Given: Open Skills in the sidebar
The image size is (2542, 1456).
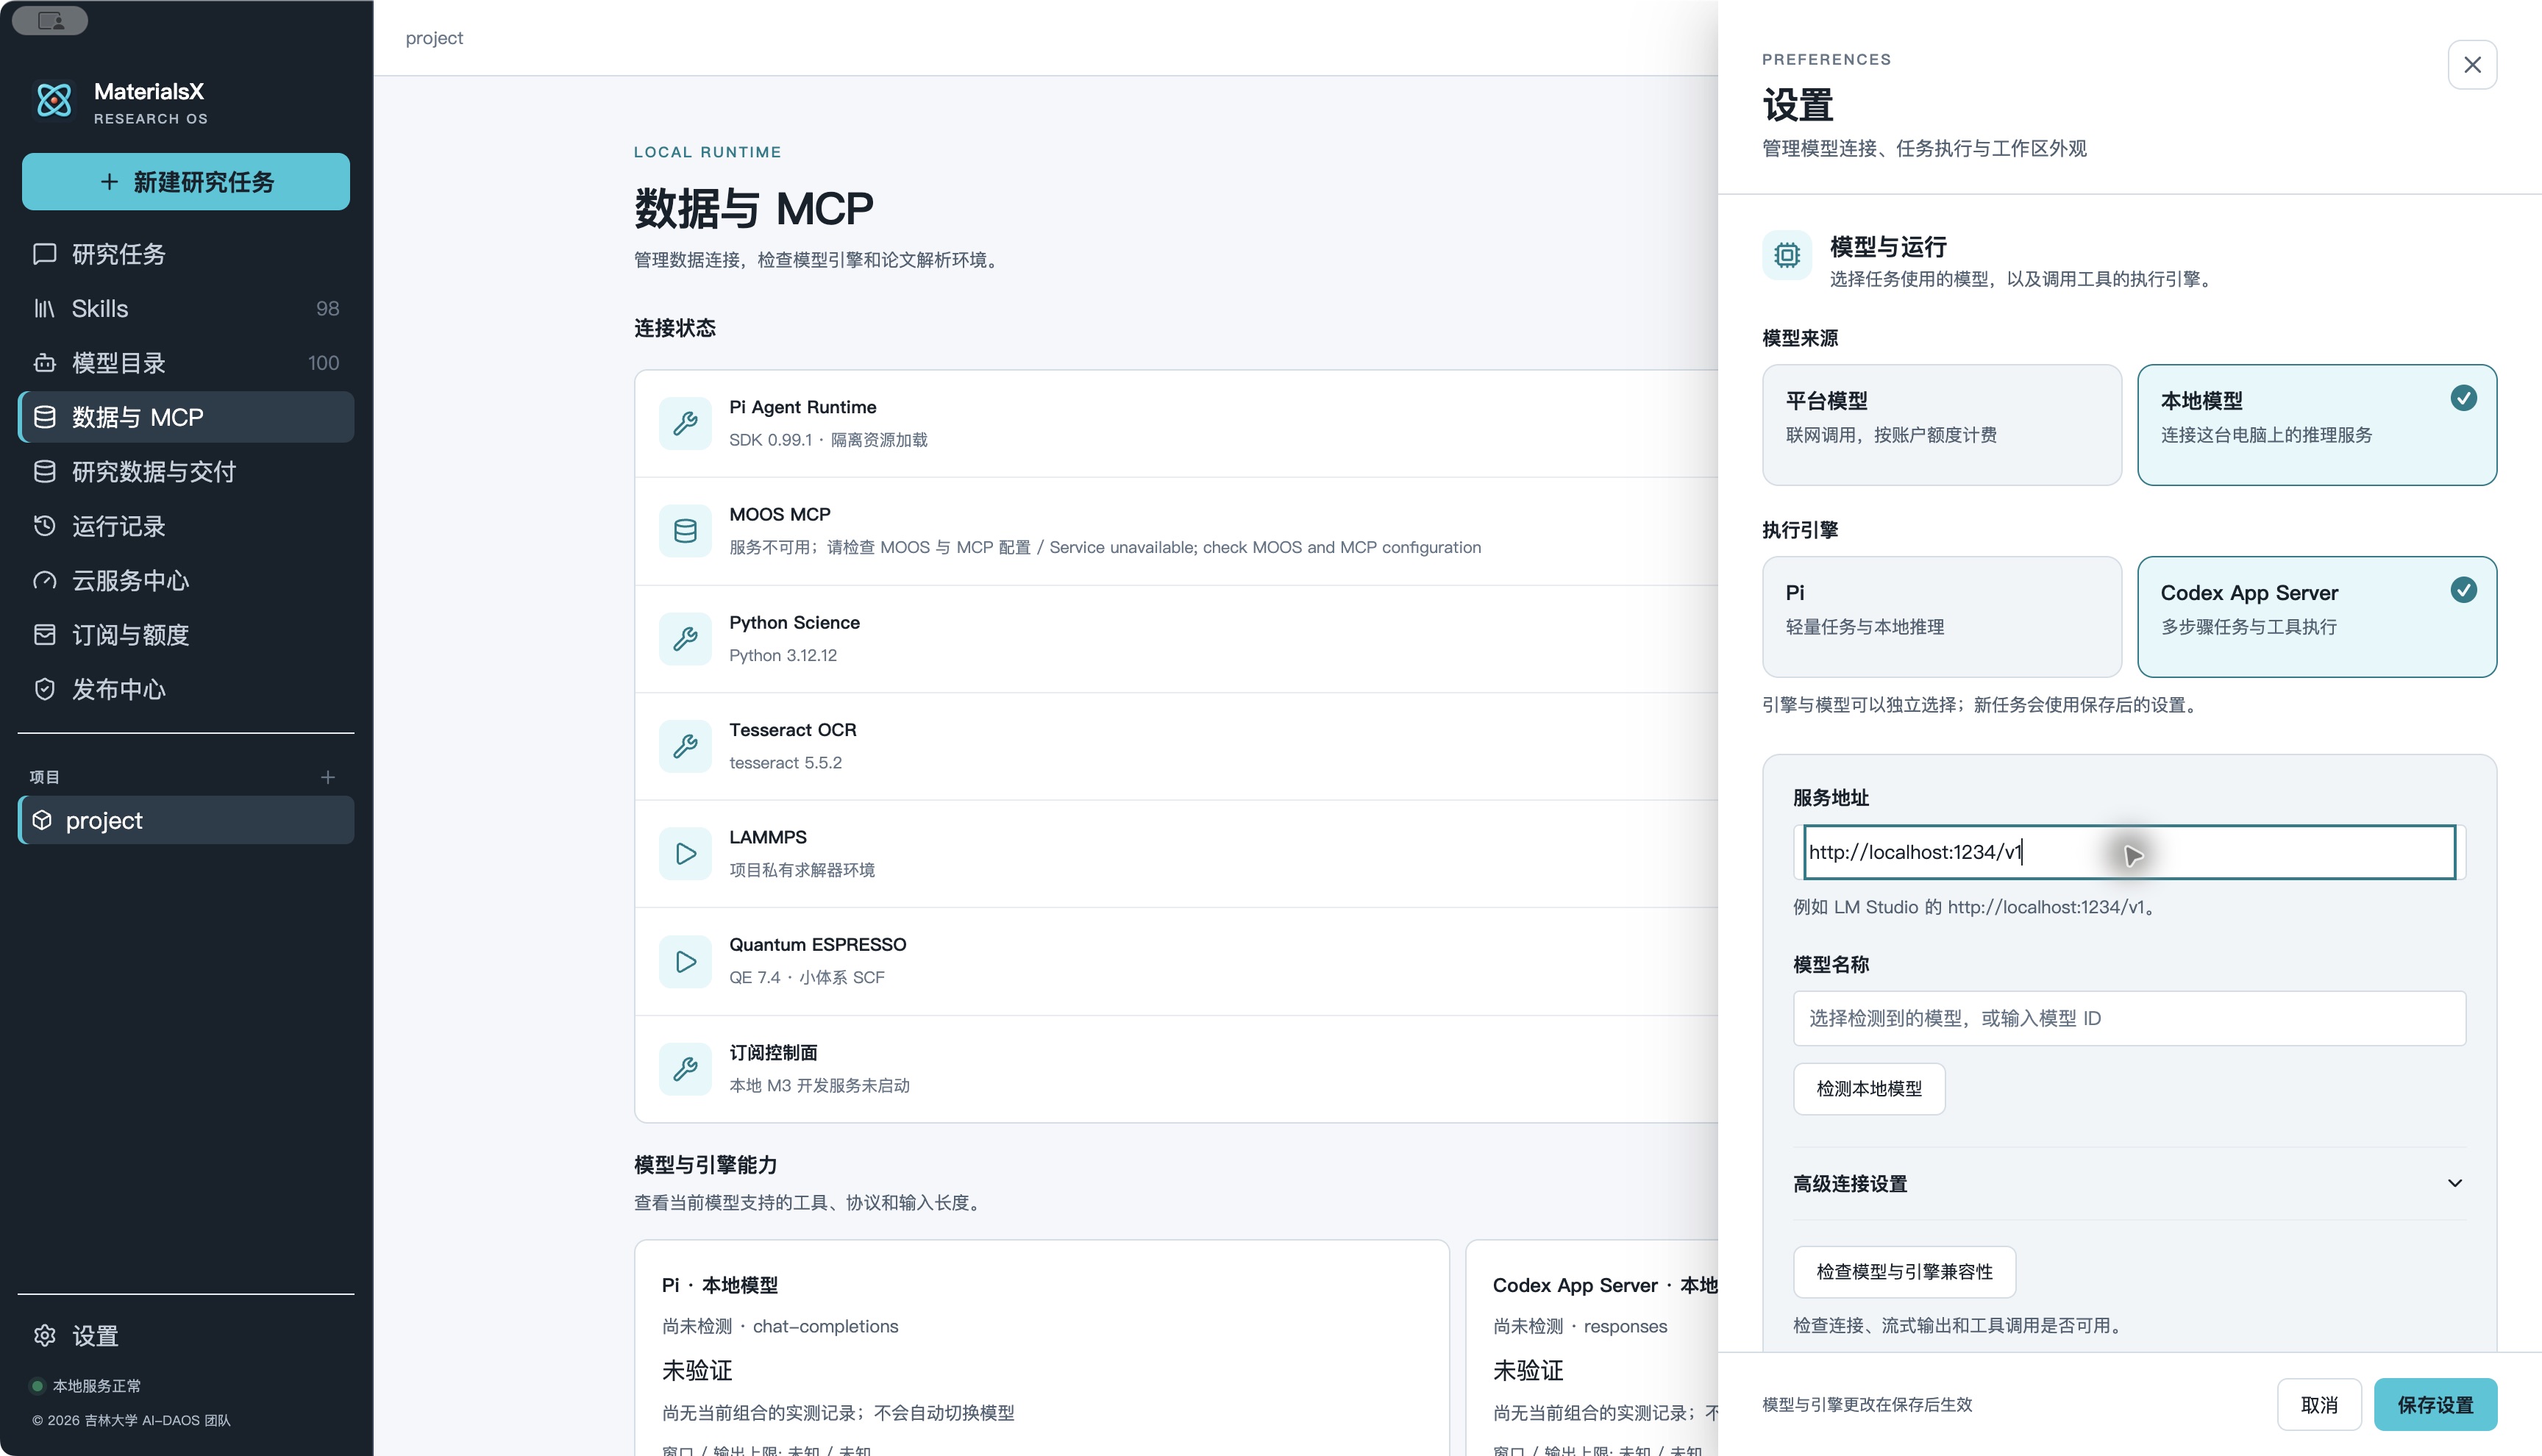Looking at the screenshot, I should (186, 308).
